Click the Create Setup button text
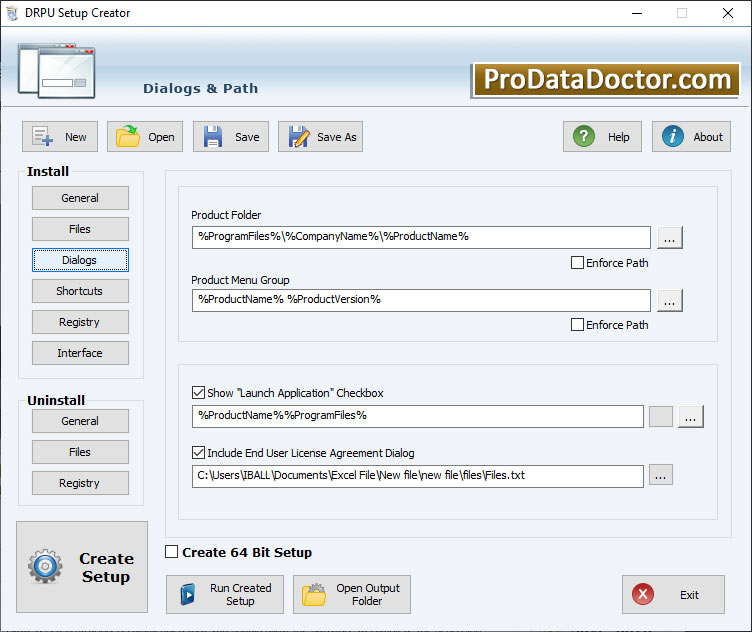The width and height of the screenshot is (752, 632). pos(106,567)
